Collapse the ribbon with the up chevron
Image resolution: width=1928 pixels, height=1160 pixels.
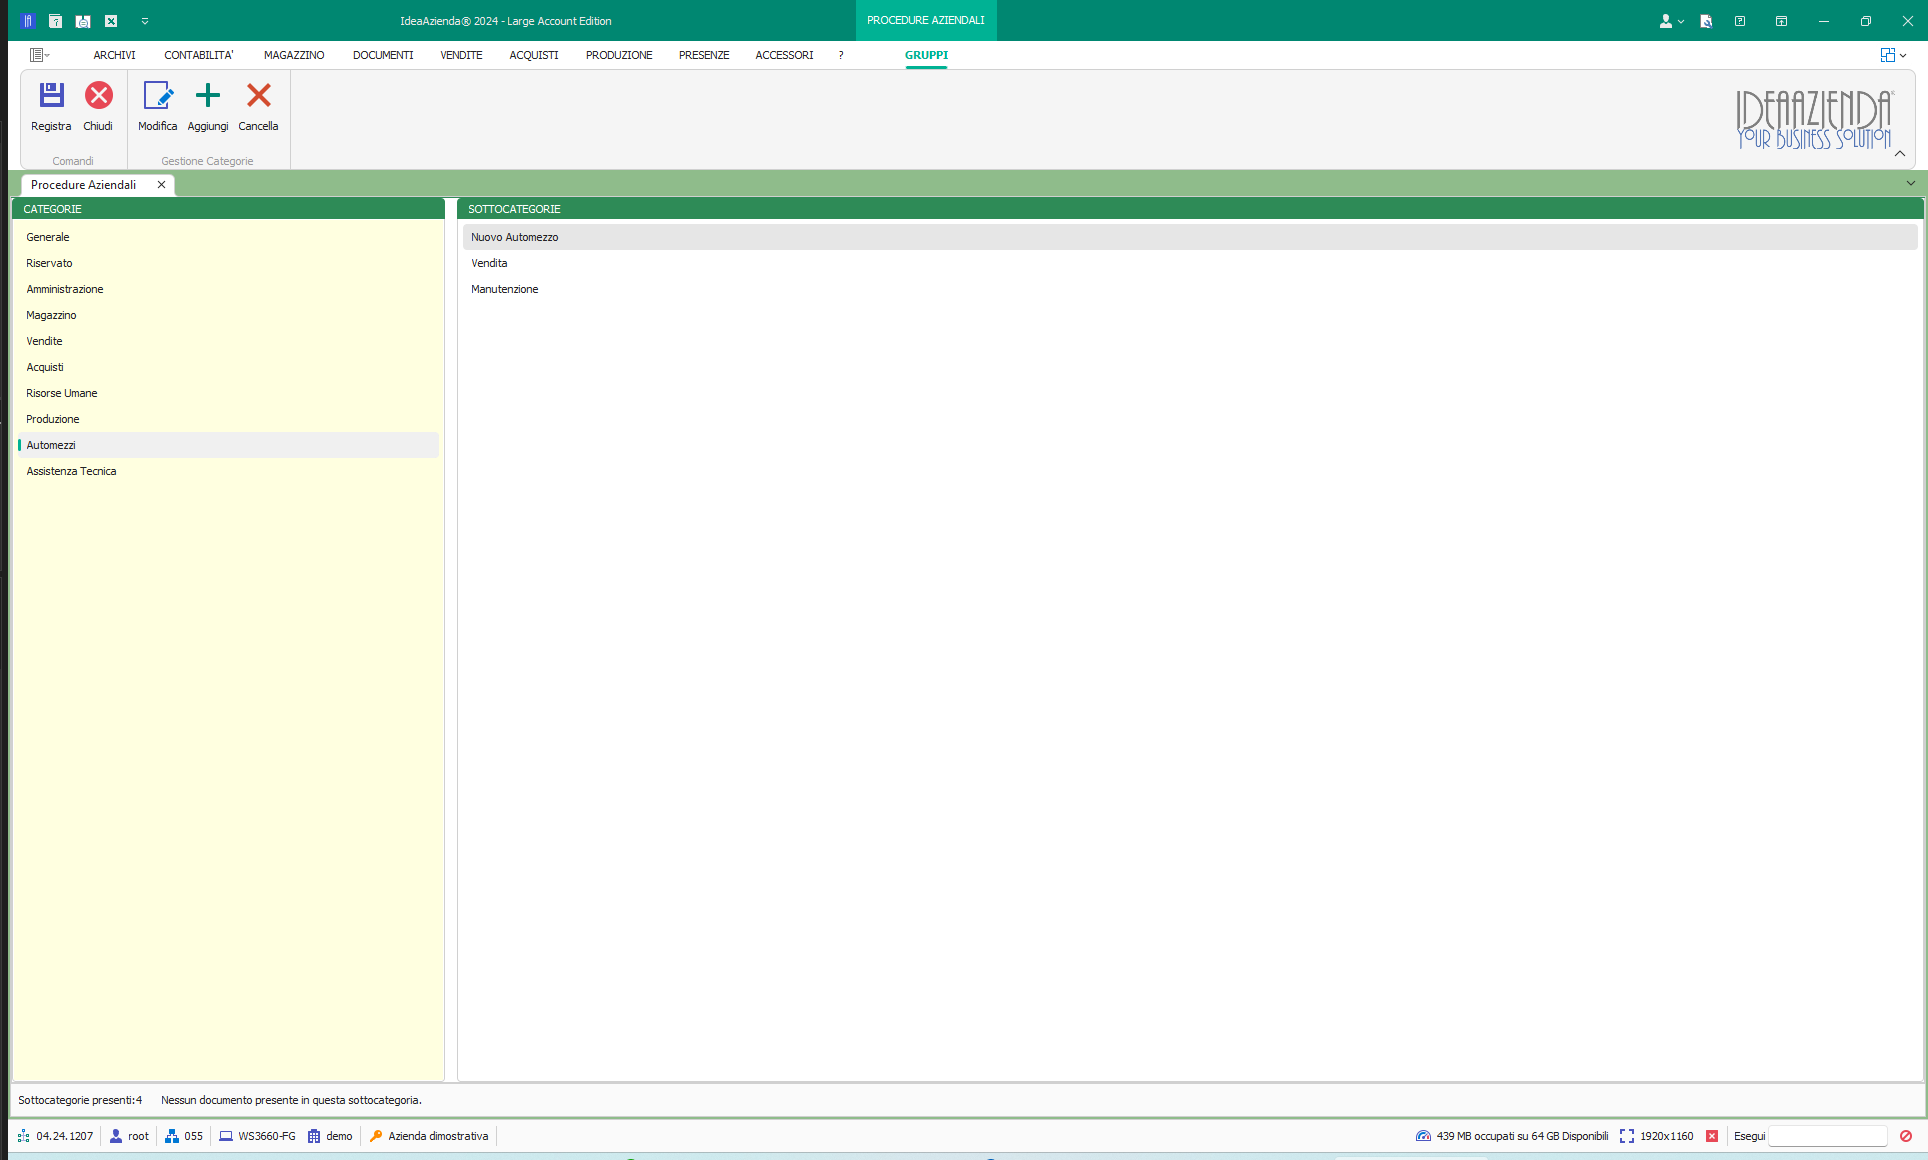pos(1900,154)
